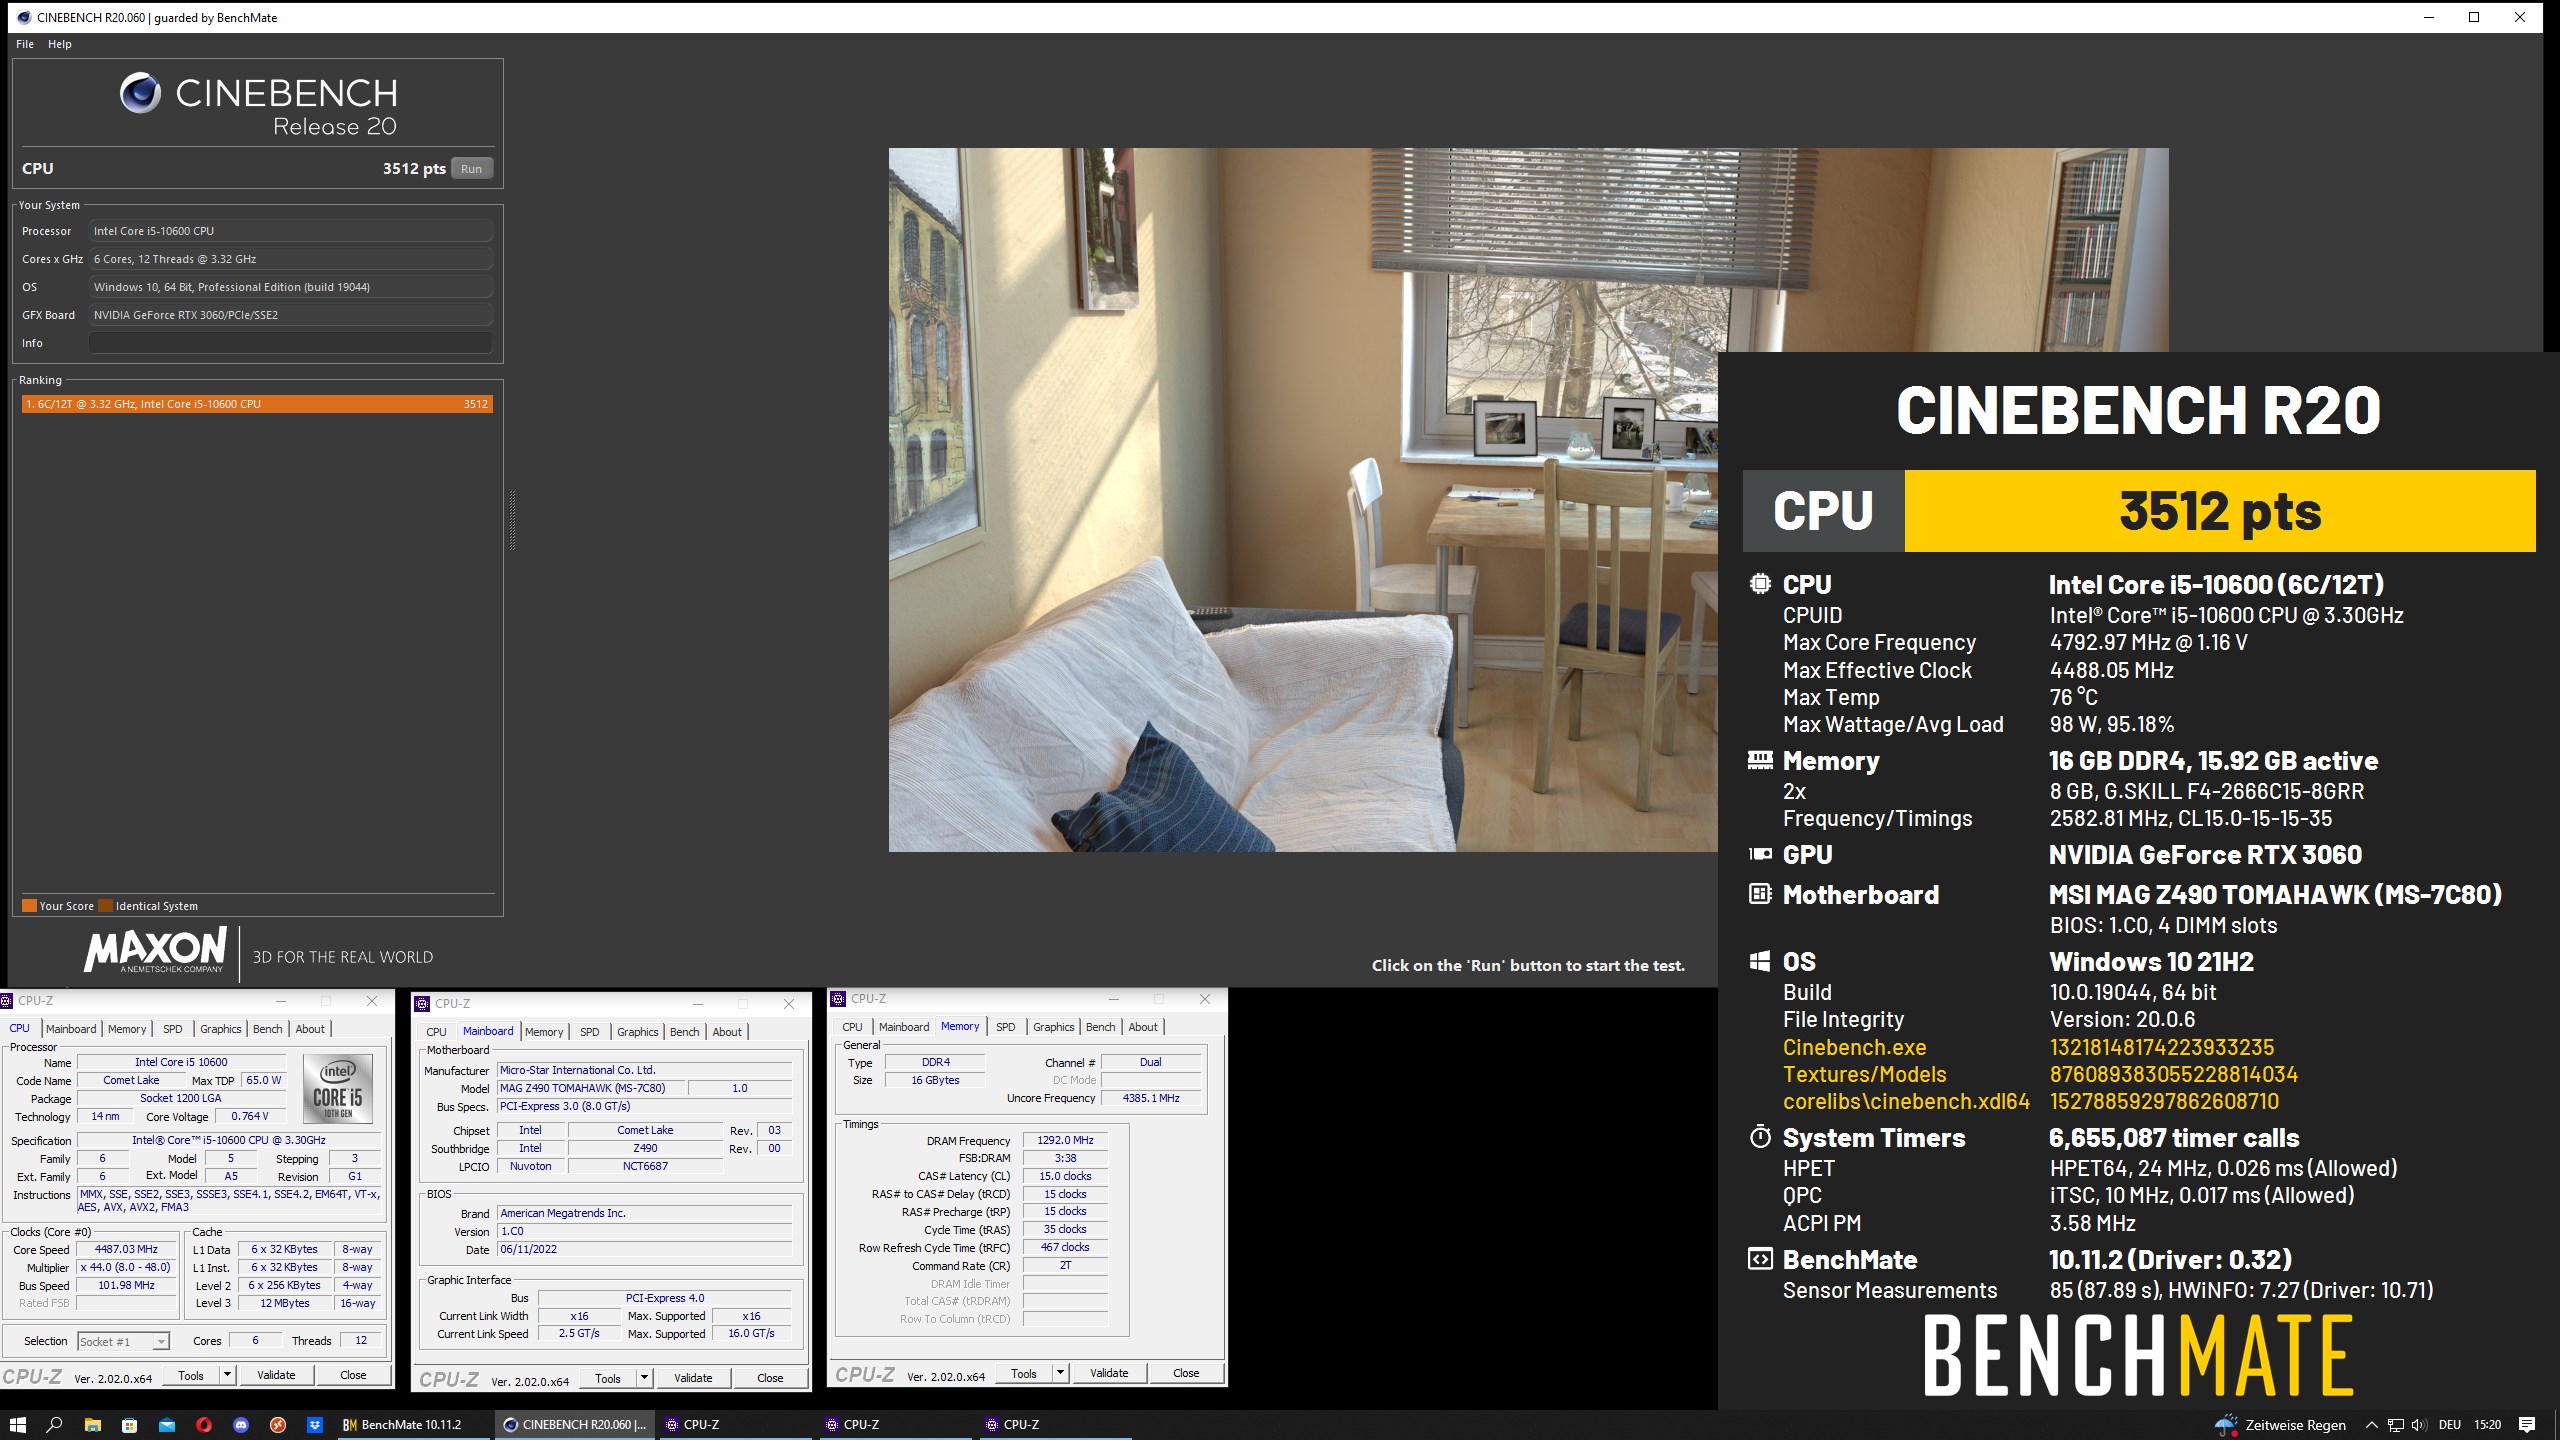Open the Selection Socket #1 combo box
The image size is (2560, 1440).
click(x=123, y=1341)
